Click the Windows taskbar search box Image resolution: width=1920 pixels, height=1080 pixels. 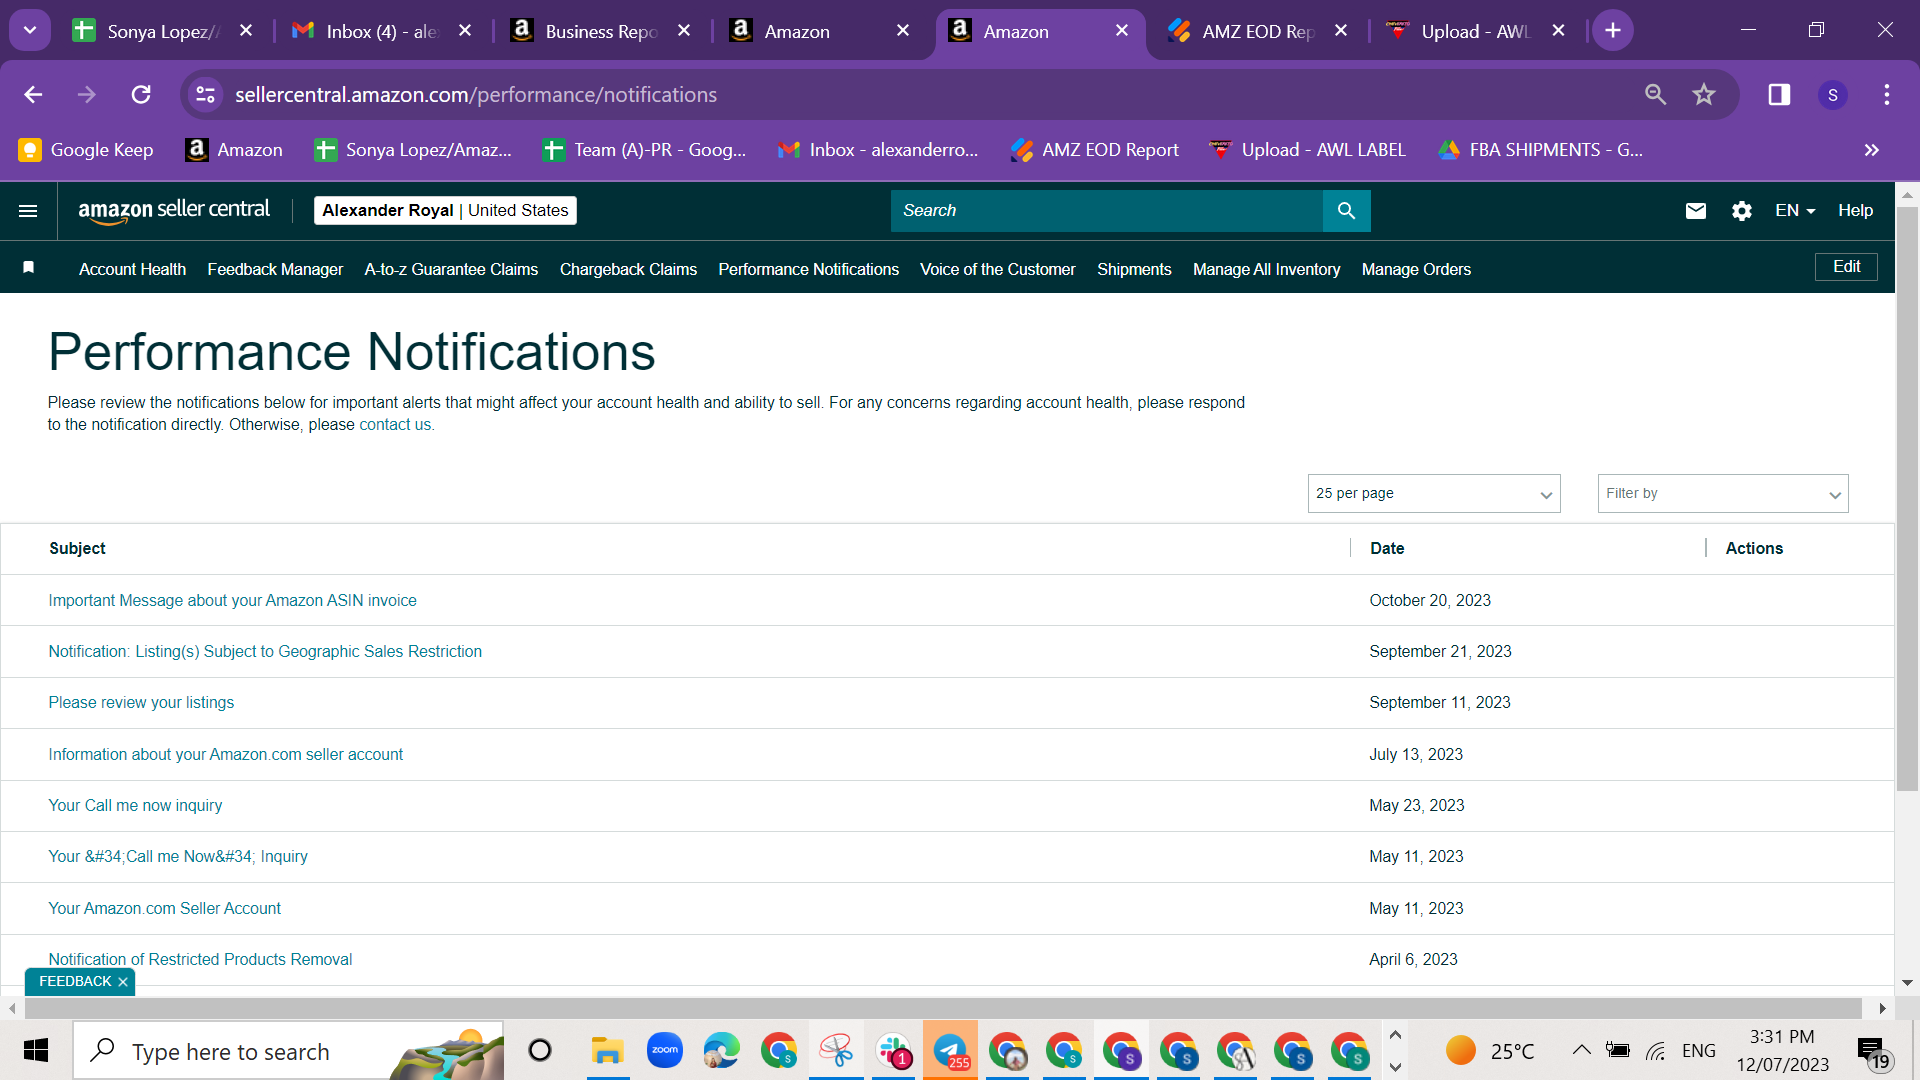[x=288, y=1051]
